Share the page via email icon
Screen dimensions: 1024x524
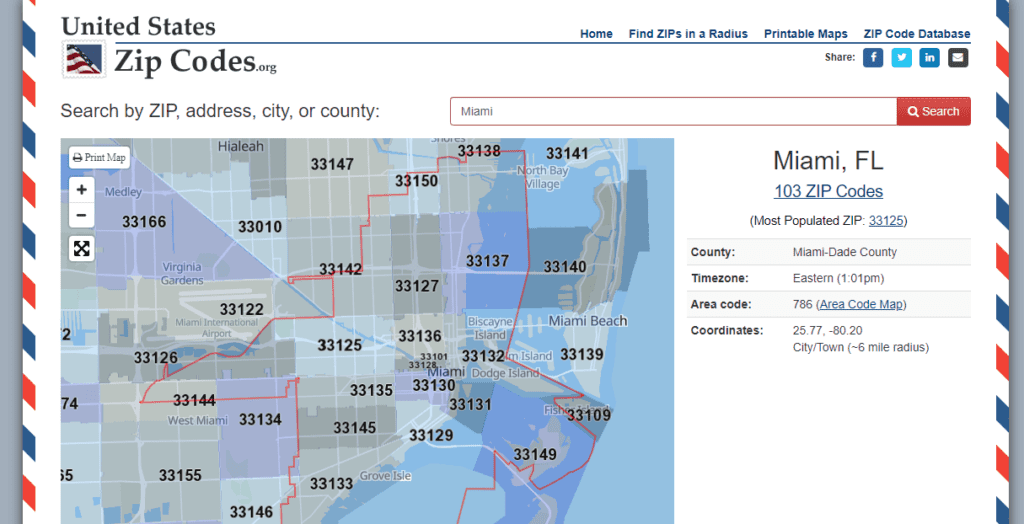[958, 58]
